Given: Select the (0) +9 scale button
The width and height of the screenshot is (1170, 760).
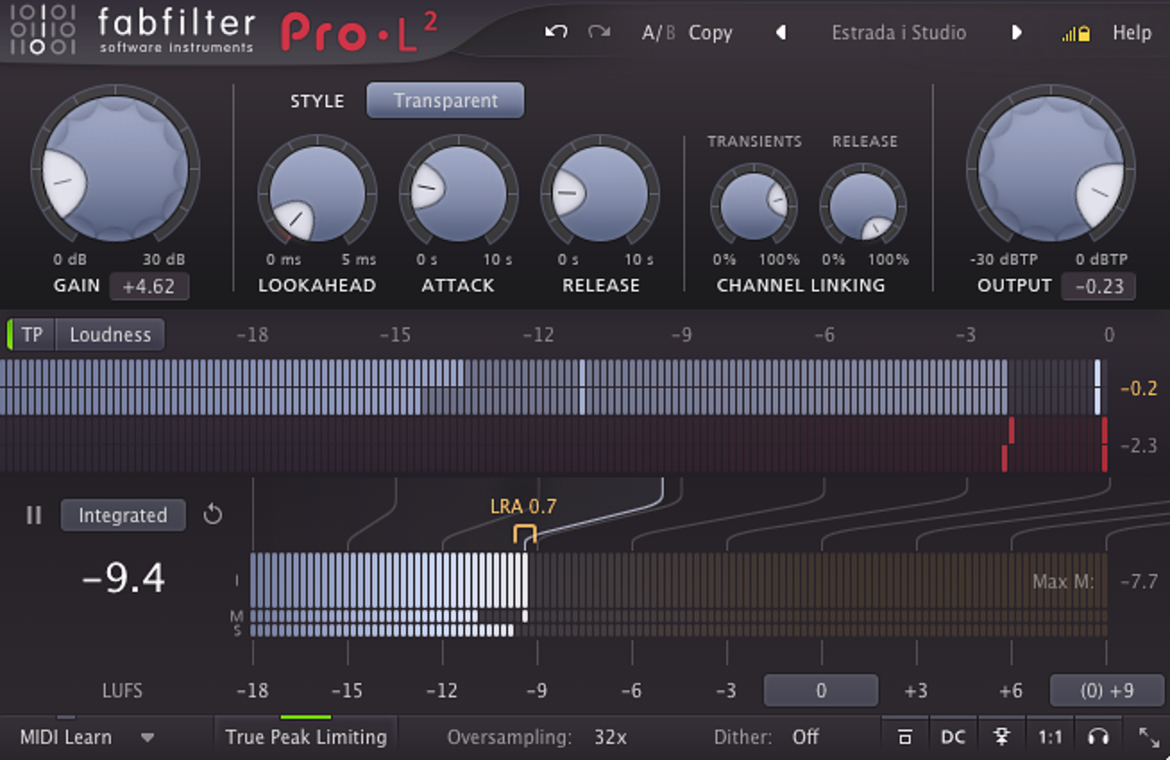Looking at the screenshot, I should [1107, 691].
